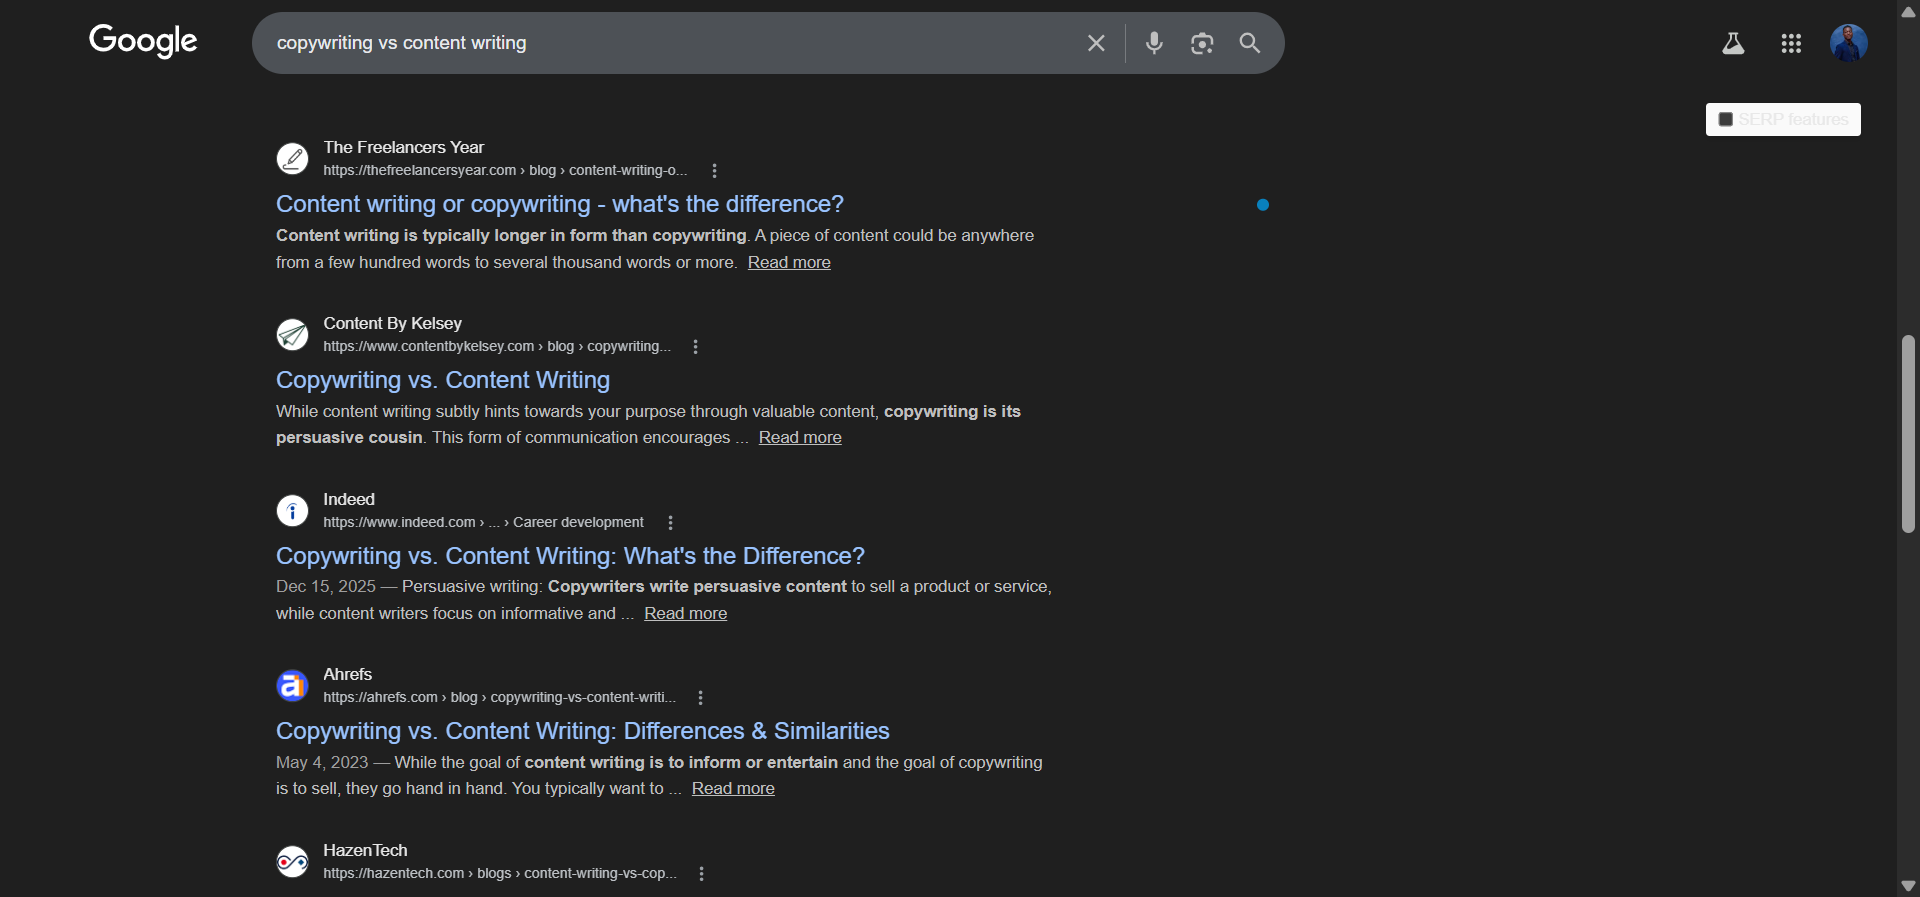1920x897 pixels.
Task: Click Content By Kelsey favicon
Action: 292,334
